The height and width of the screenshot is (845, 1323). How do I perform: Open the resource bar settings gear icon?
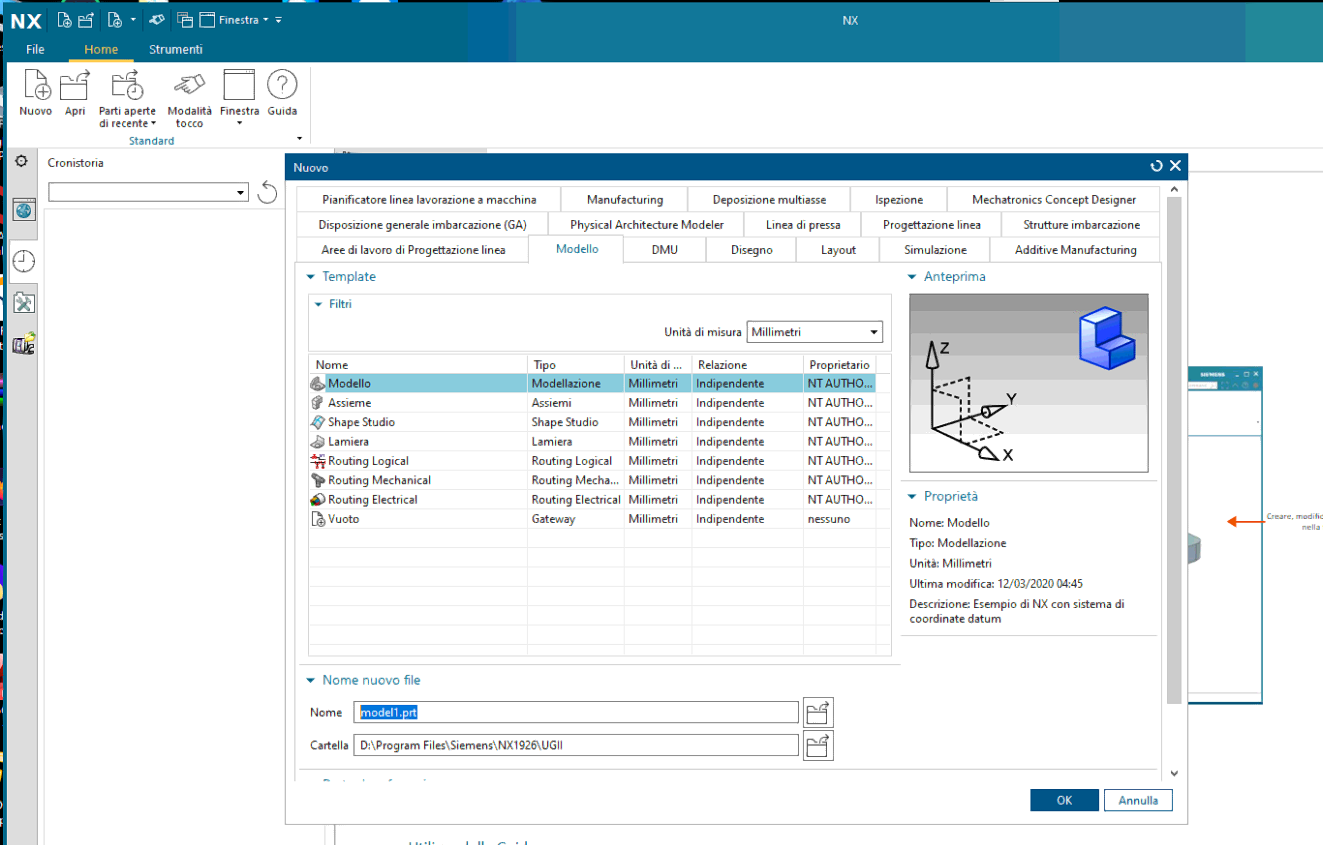click(21, 161)
